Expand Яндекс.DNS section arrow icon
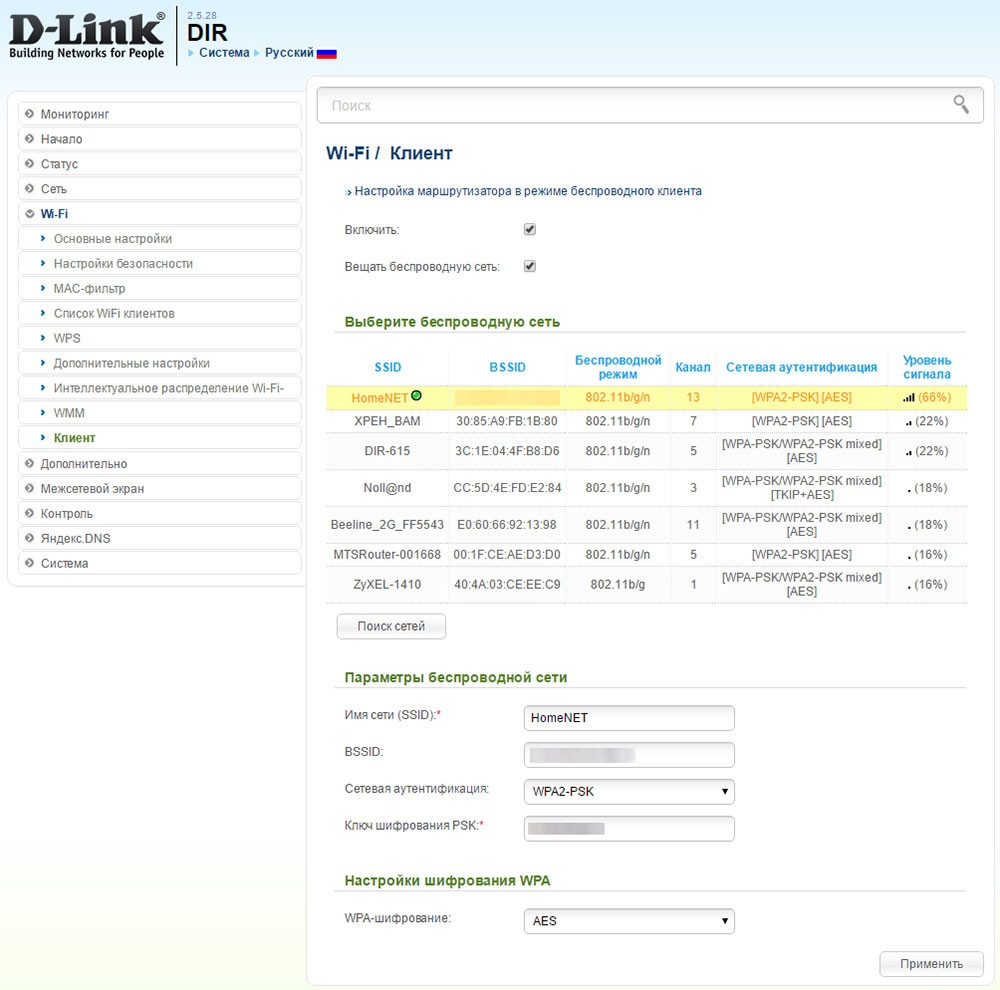This screenshot has width=1000, height=990. (29, 538)
